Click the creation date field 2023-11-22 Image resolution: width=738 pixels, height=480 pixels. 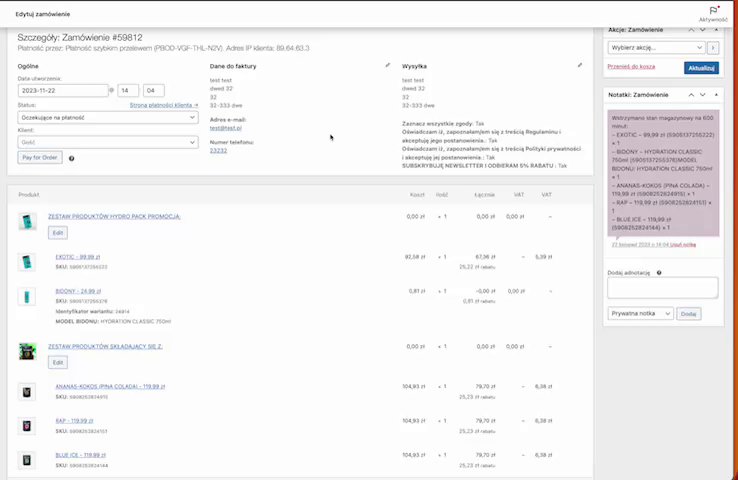[63, 90]
